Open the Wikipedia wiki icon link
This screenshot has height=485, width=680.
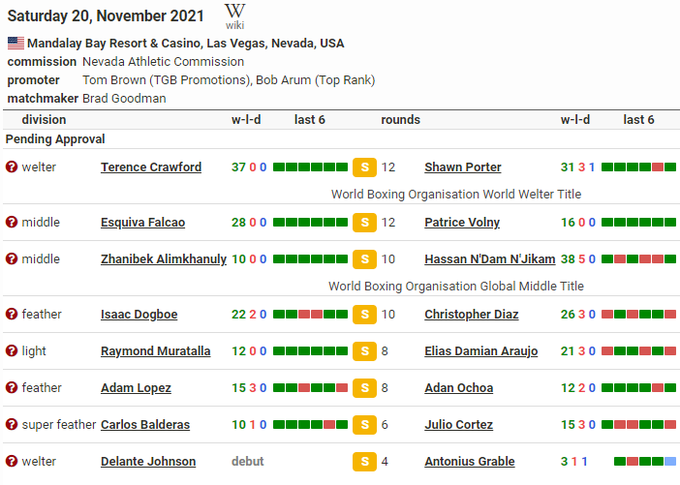coord(235,15)
